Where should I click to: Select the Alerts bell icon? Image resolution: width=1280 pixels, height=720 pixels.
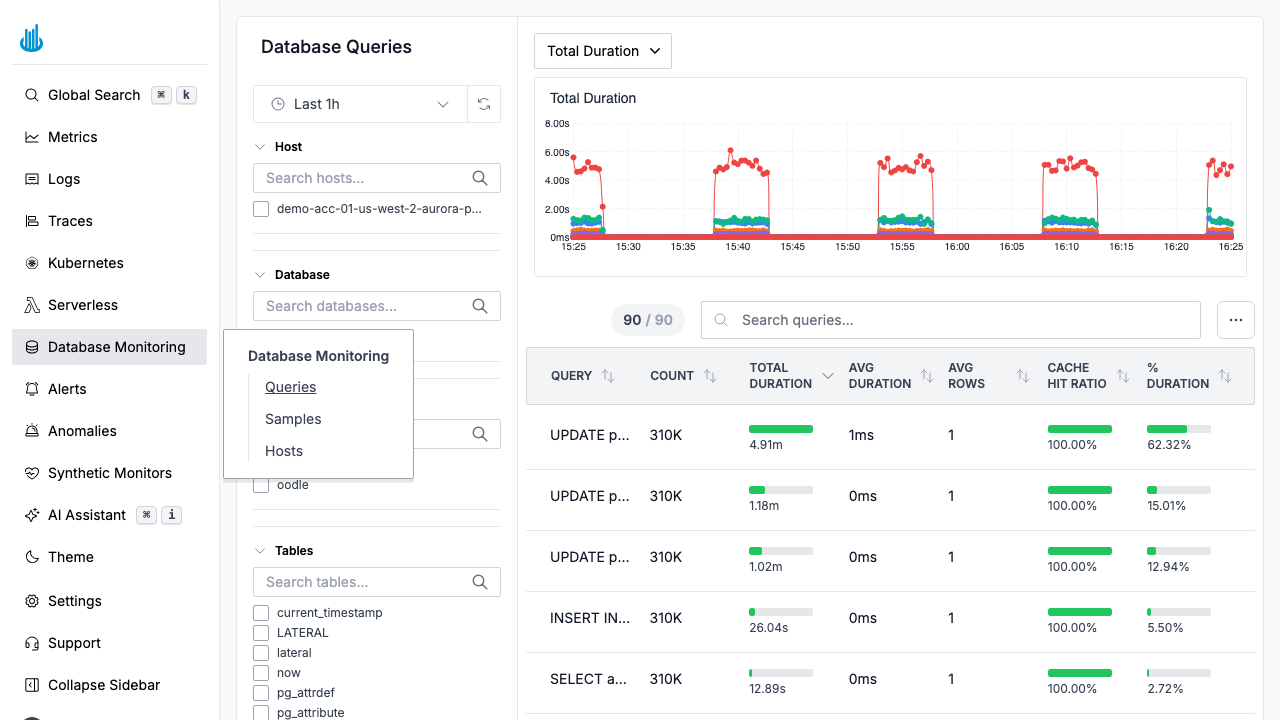pos(32,389)
